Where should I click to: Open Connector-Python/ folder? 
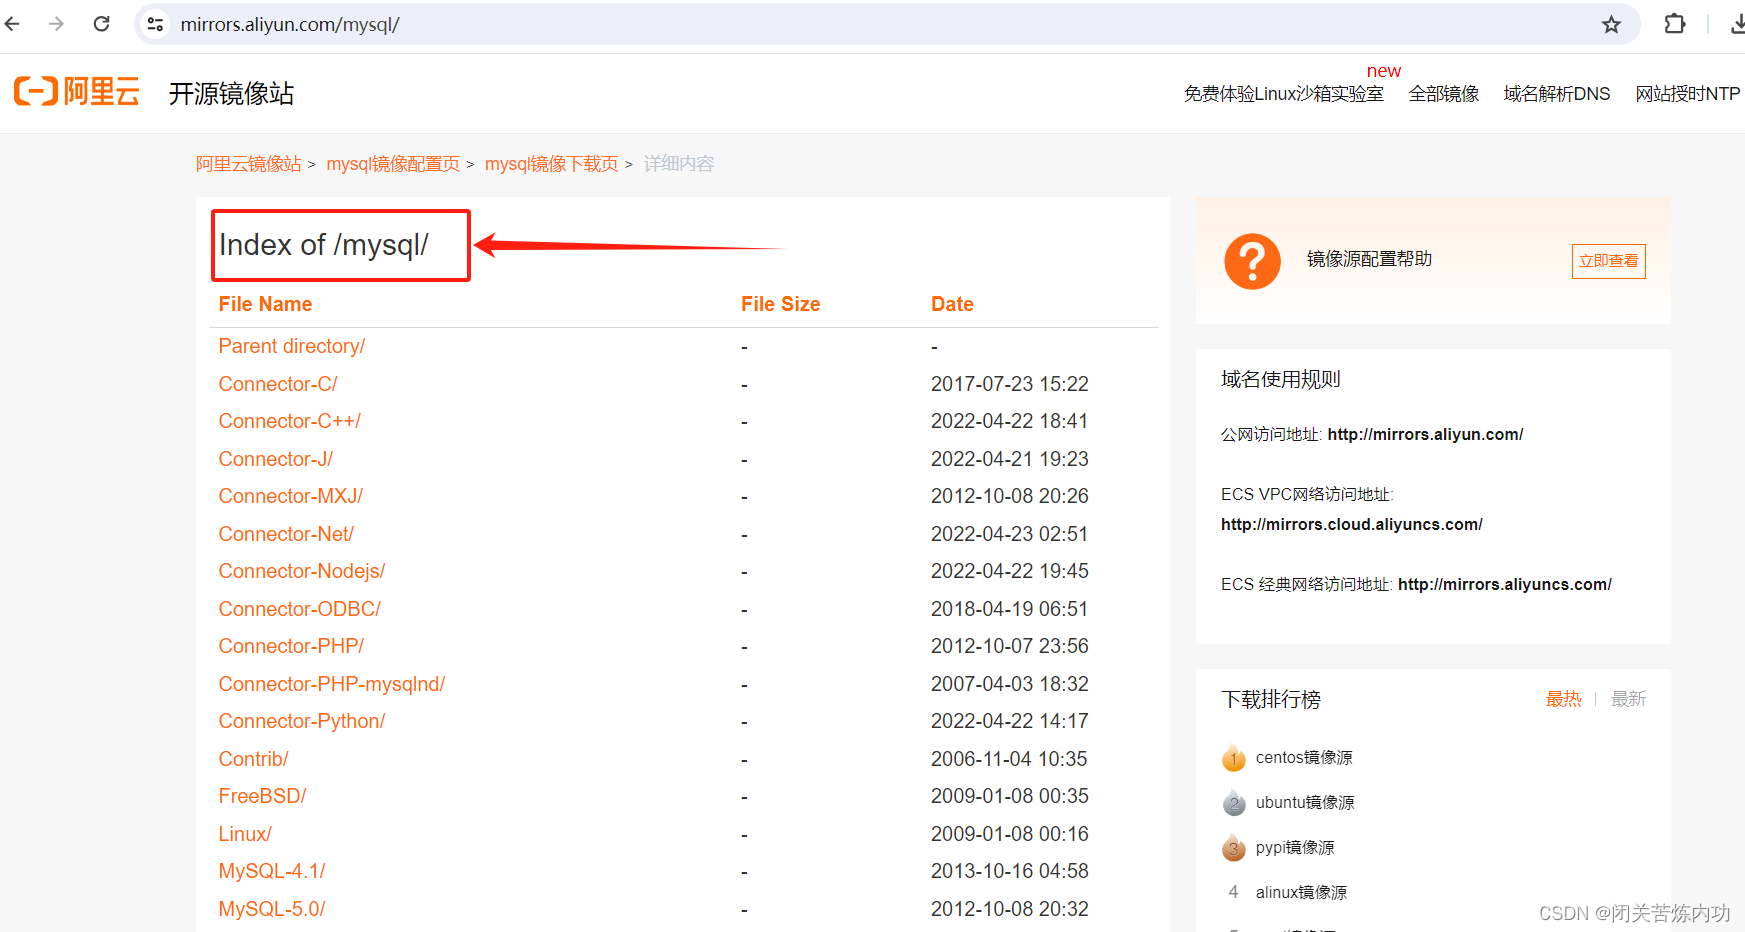point(302,721)
